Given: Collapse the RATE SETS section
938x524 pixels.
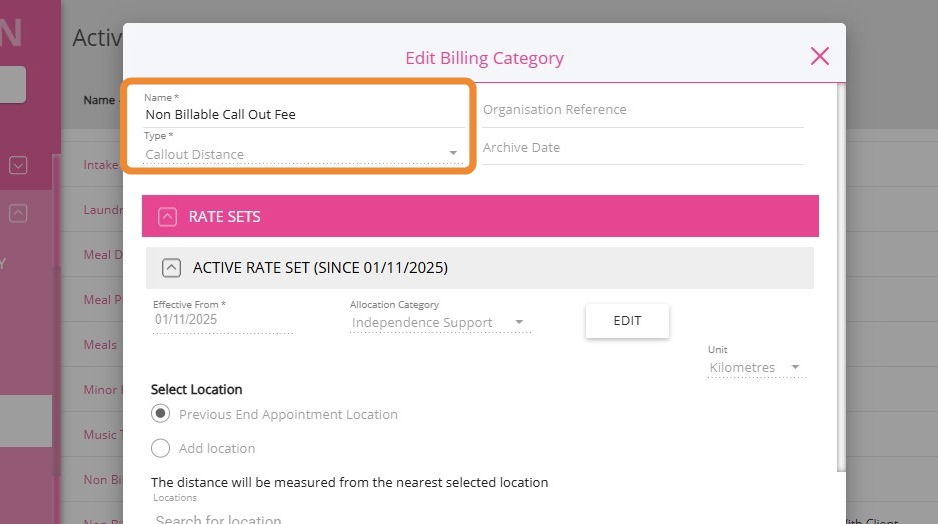Looking at the screenshot, I should [168, 216].
